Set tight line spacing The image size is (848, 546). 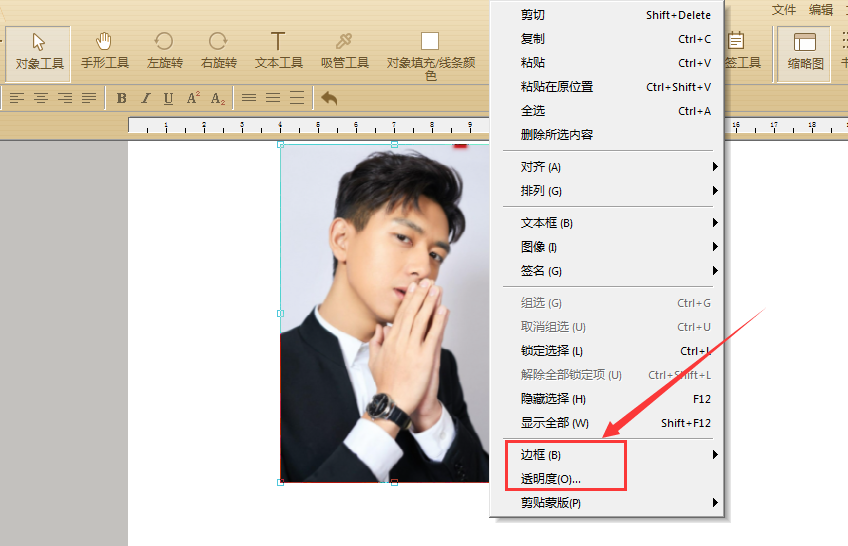pyautogui.click(x=249, y=98)
